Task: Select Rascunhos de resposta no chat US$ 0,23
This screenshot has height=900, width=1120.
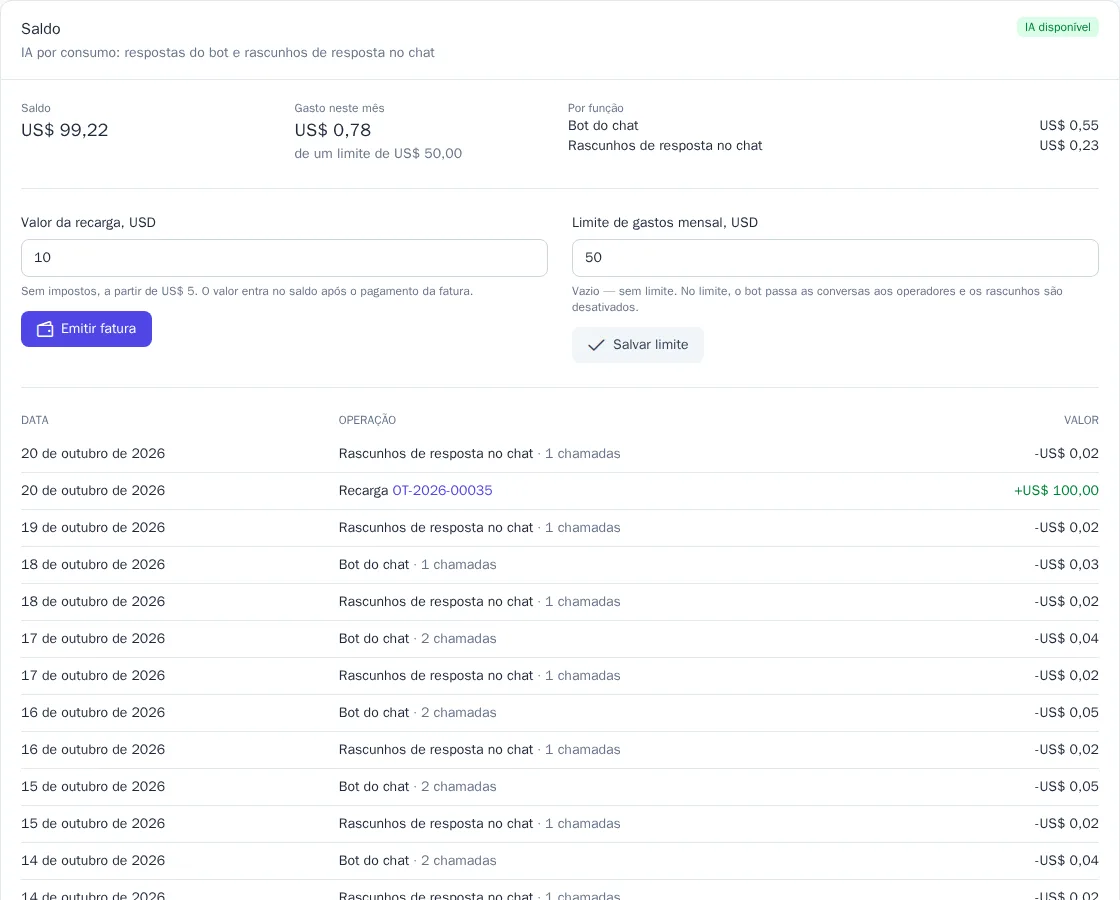Action: tap(833, 146)
